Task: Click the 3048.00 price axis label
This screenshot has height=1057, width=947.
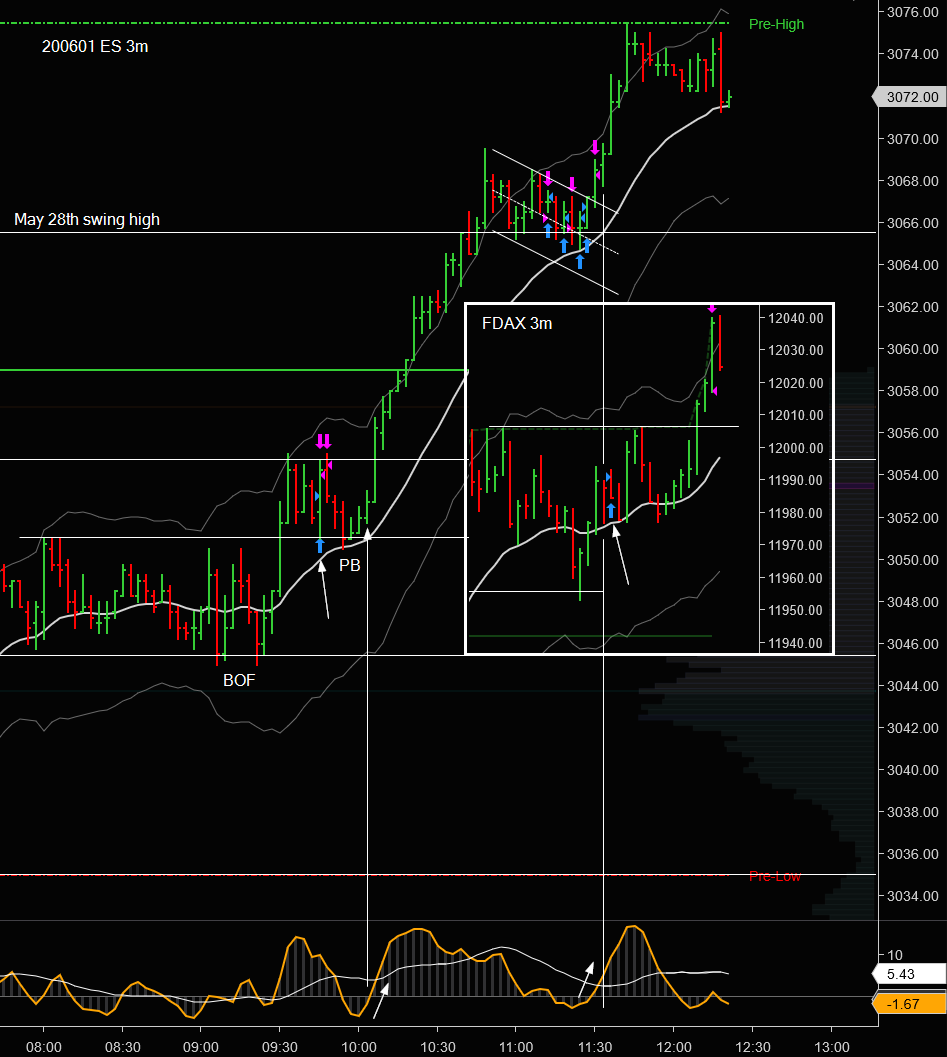Action: click(913, 601)
